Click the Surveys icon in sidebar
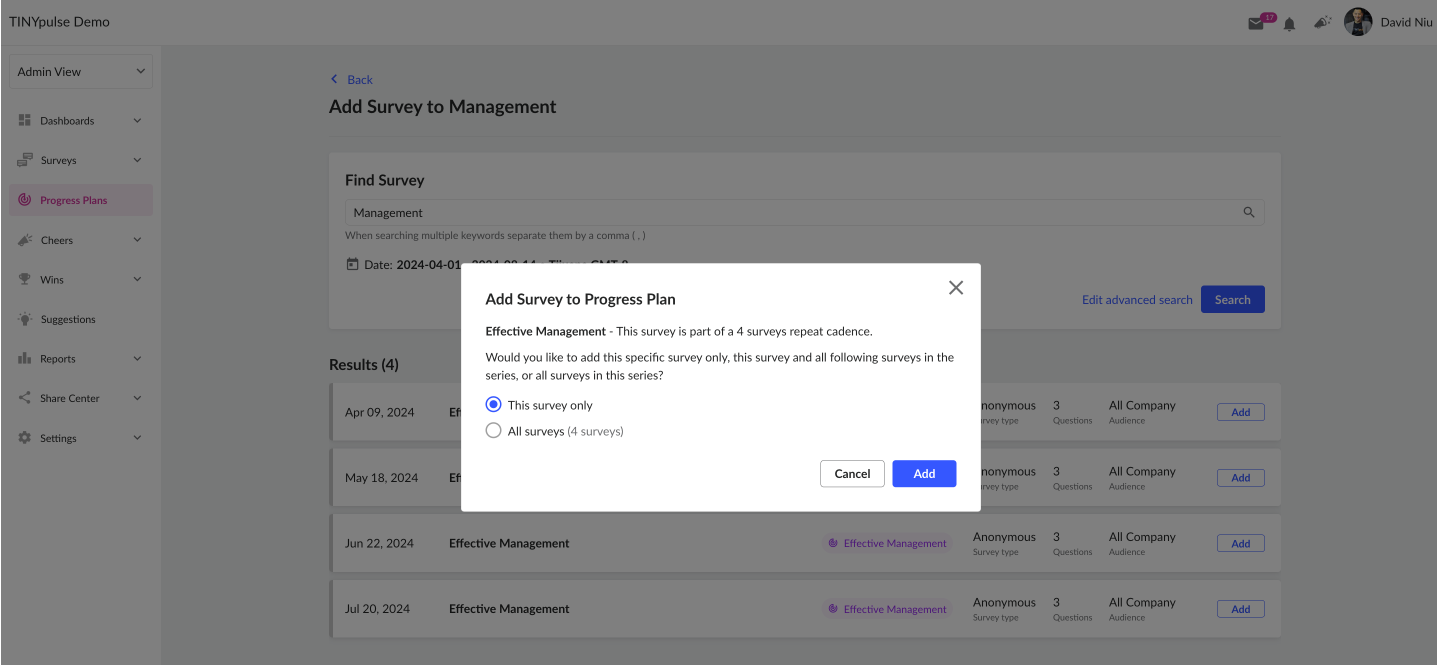Screen dimensions: 1437x665 coord(25,160)
